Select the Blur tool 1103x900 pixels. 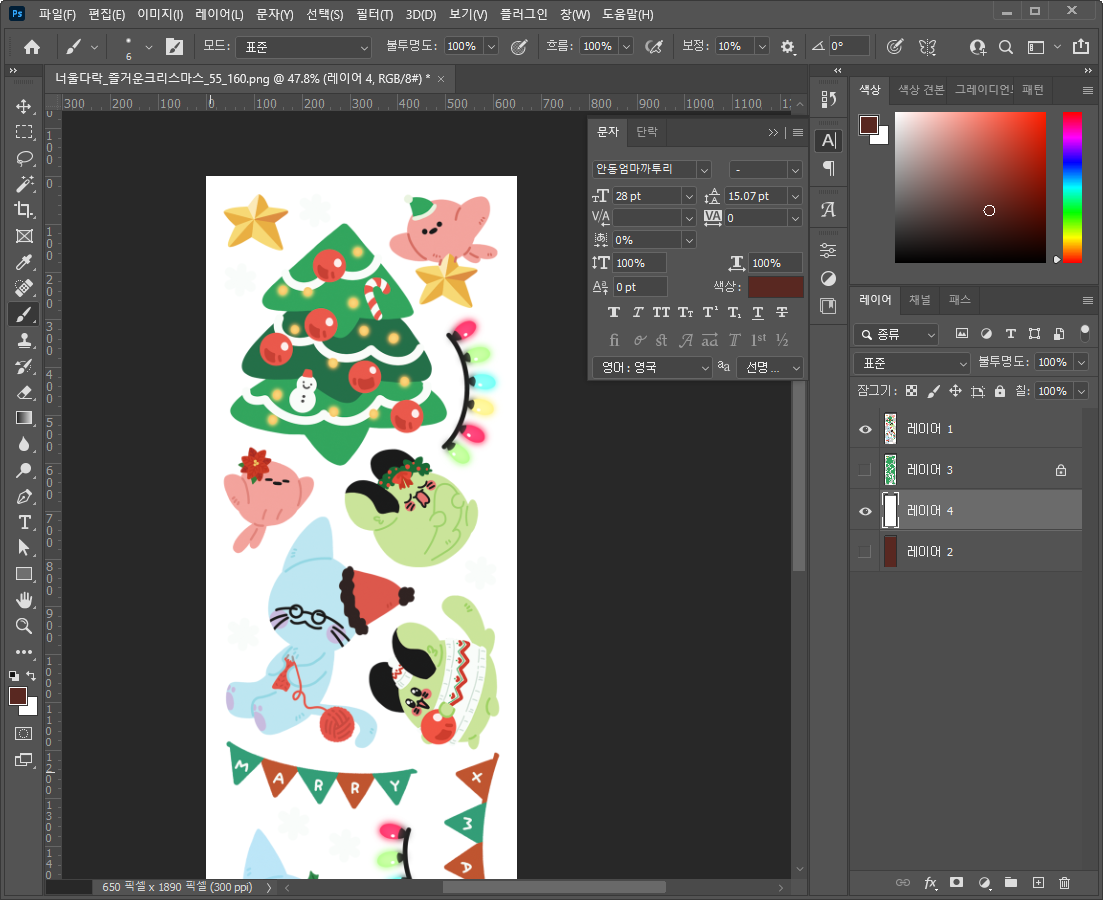click(24, 444)
